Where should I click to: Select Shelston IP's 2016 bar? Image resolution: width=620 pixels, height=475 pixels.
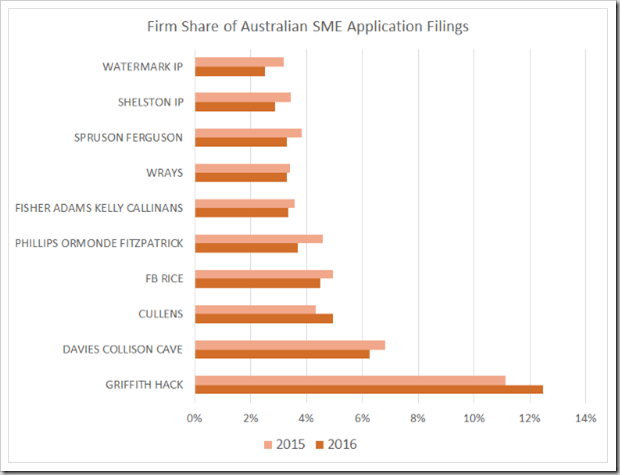[x=235, y=106]
